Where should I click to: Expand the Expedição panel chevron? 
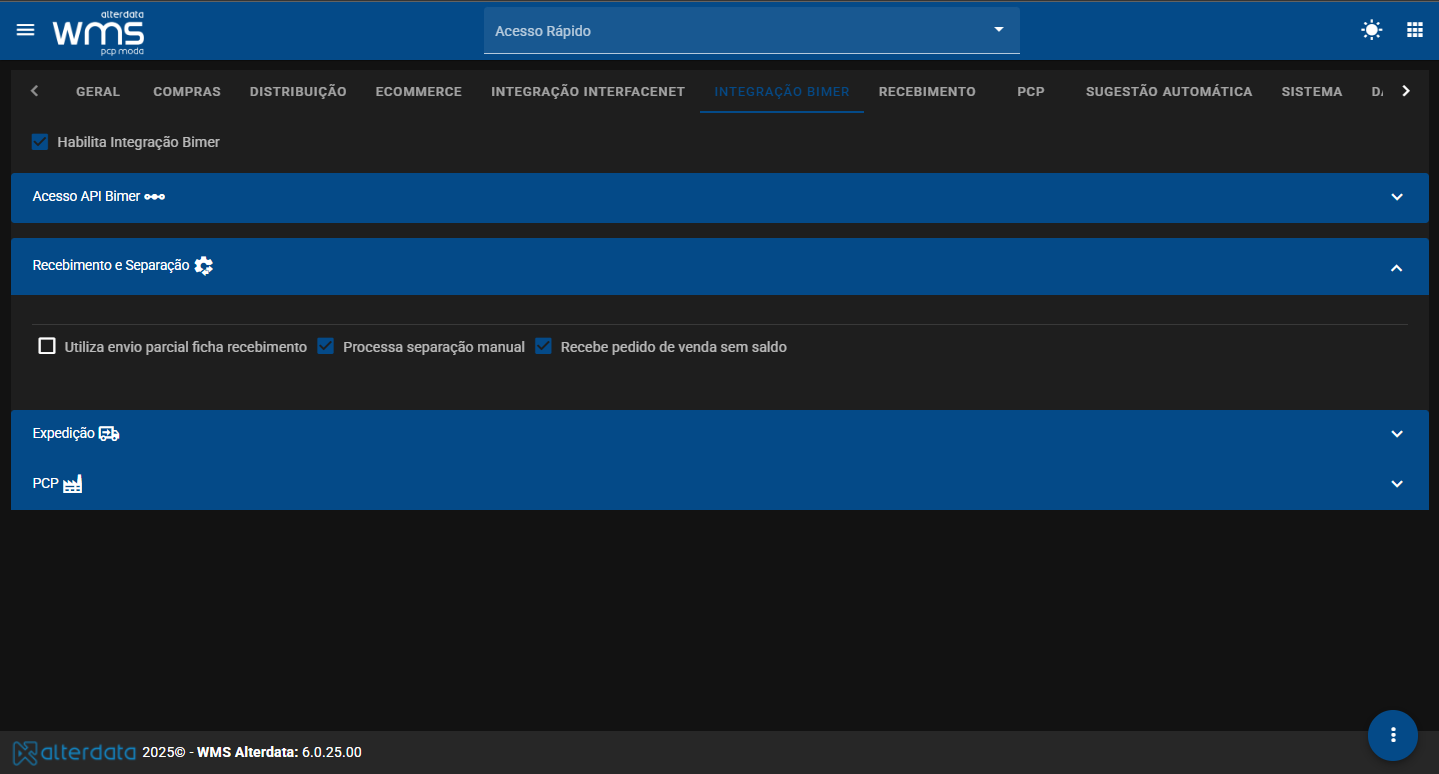(x=1397, y=434)
